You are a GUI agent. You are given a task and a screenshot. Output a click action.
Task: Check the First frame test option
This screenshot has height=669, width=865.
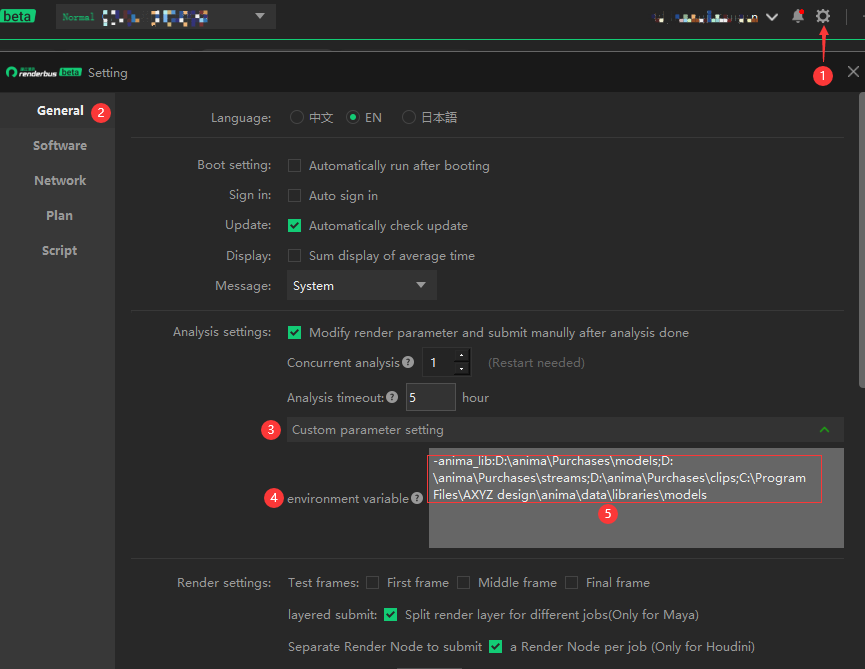[372, 582]
